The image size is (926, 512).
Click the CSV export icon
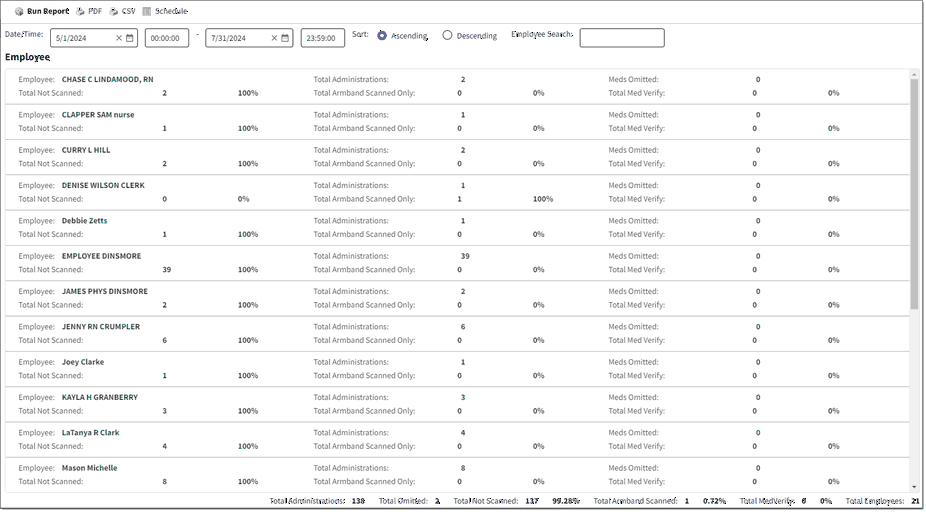(x=113, y=11)
